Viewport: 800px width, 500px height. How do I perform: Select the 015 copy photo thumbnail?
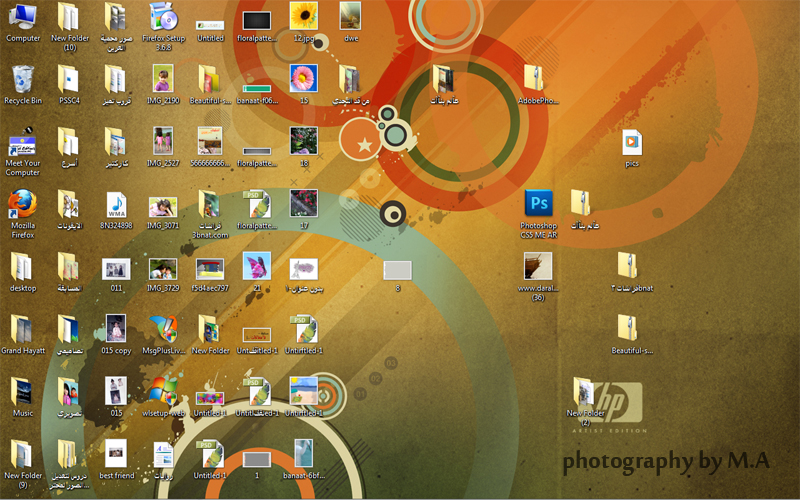tap(116, 329)
